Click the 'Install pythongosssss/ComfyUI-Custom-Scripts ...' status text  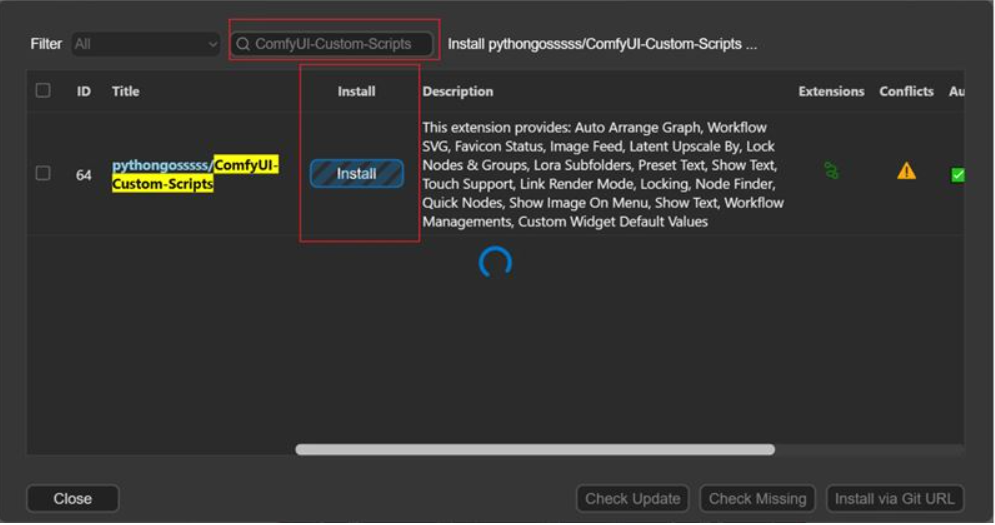602,44
